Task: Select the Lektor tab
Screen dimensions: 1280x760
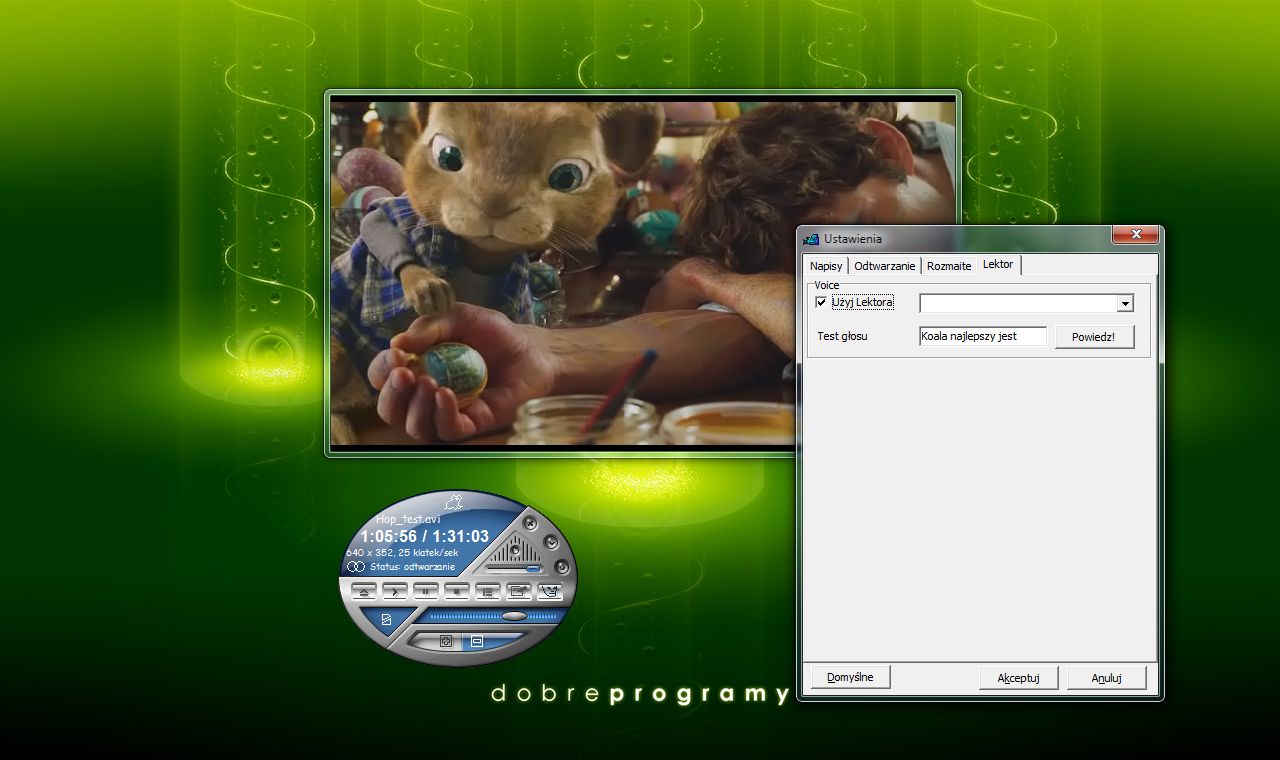Action: 998,264
